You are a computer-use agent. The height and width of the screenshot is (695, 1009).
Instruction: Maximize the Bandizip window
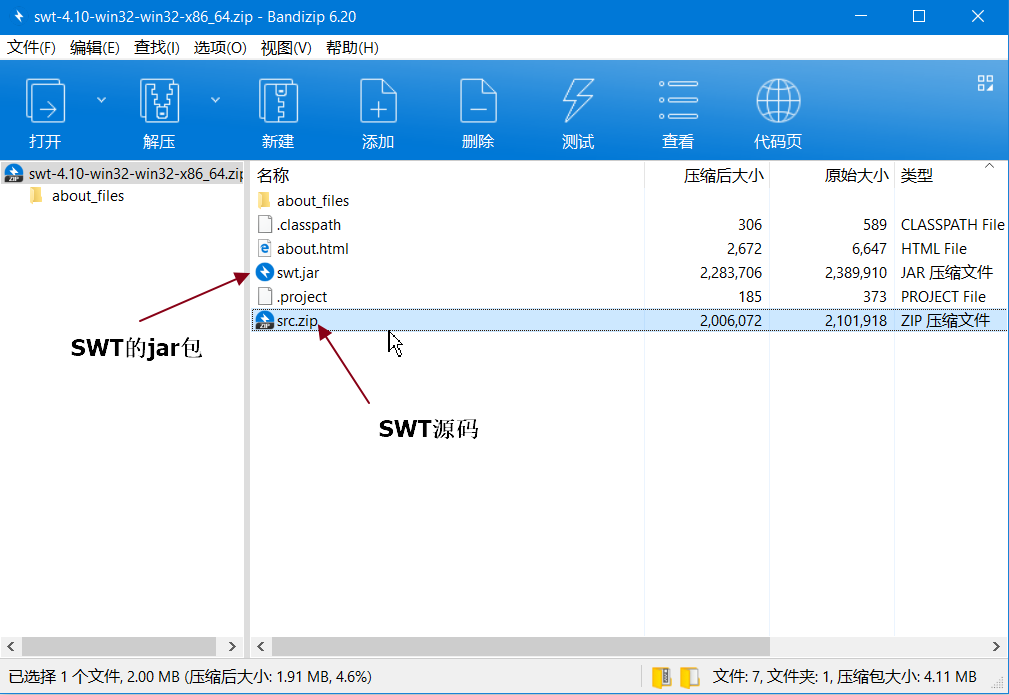click(x=919, y=16)
